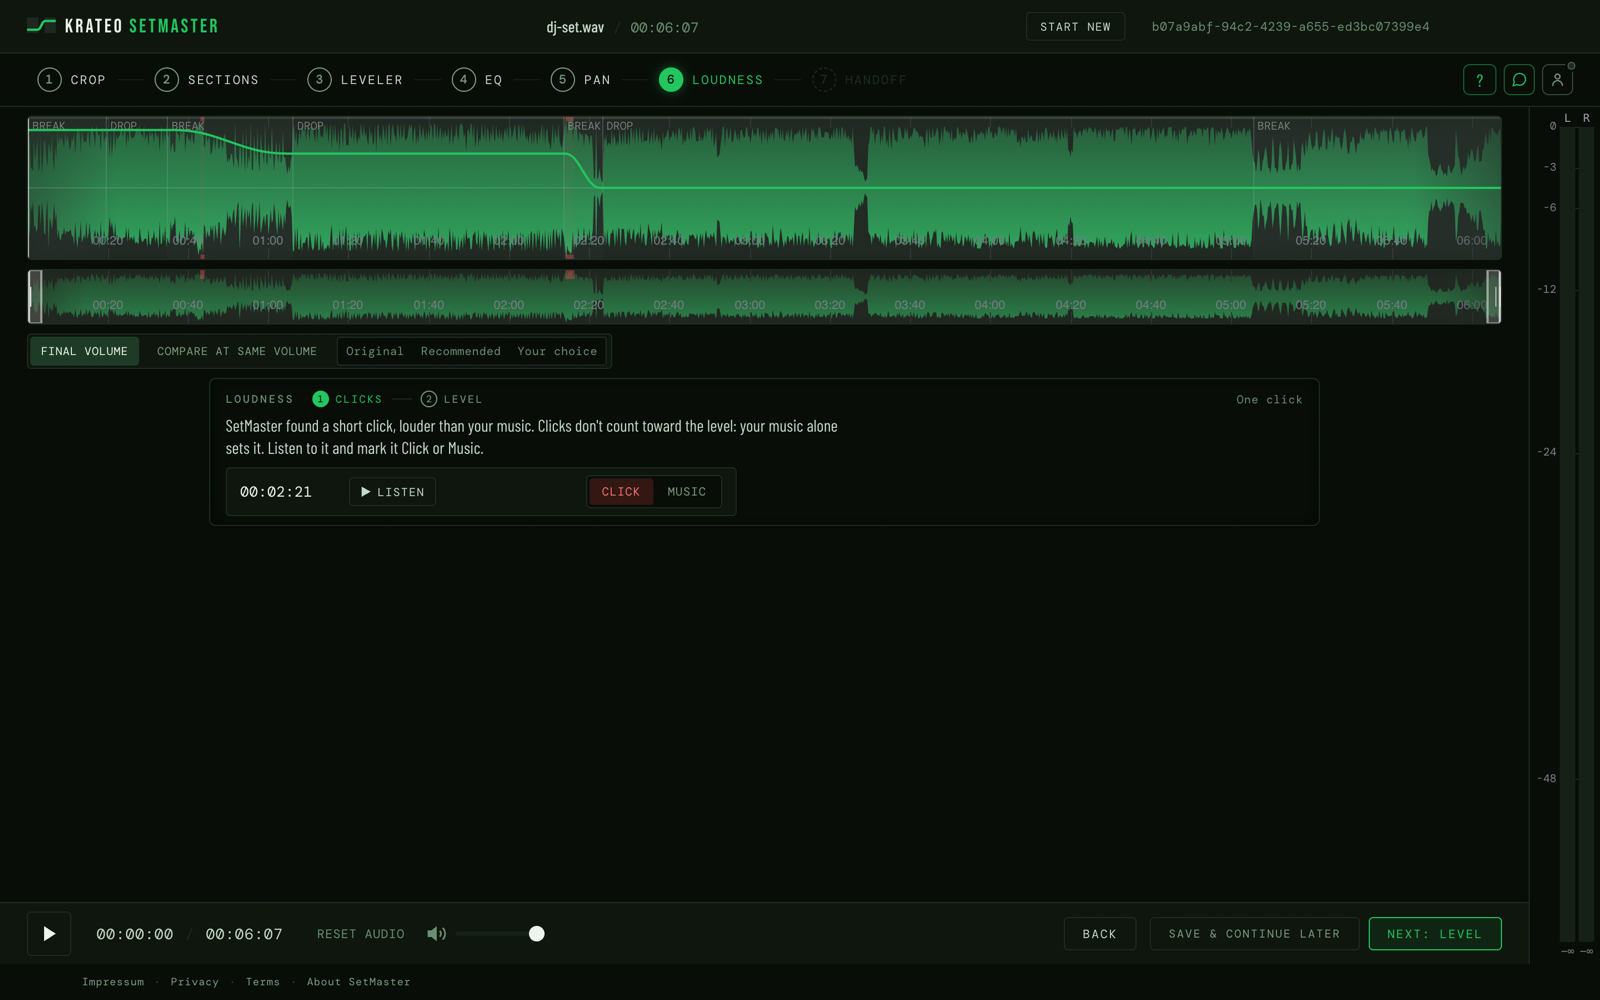Click the current time 00:00:00 readout

tap(135, 934)
